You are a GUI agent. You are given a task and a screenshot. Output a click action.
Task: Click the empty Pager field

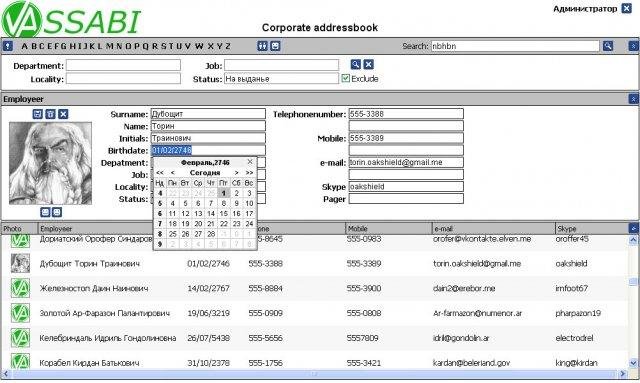(x=406, y=199)
